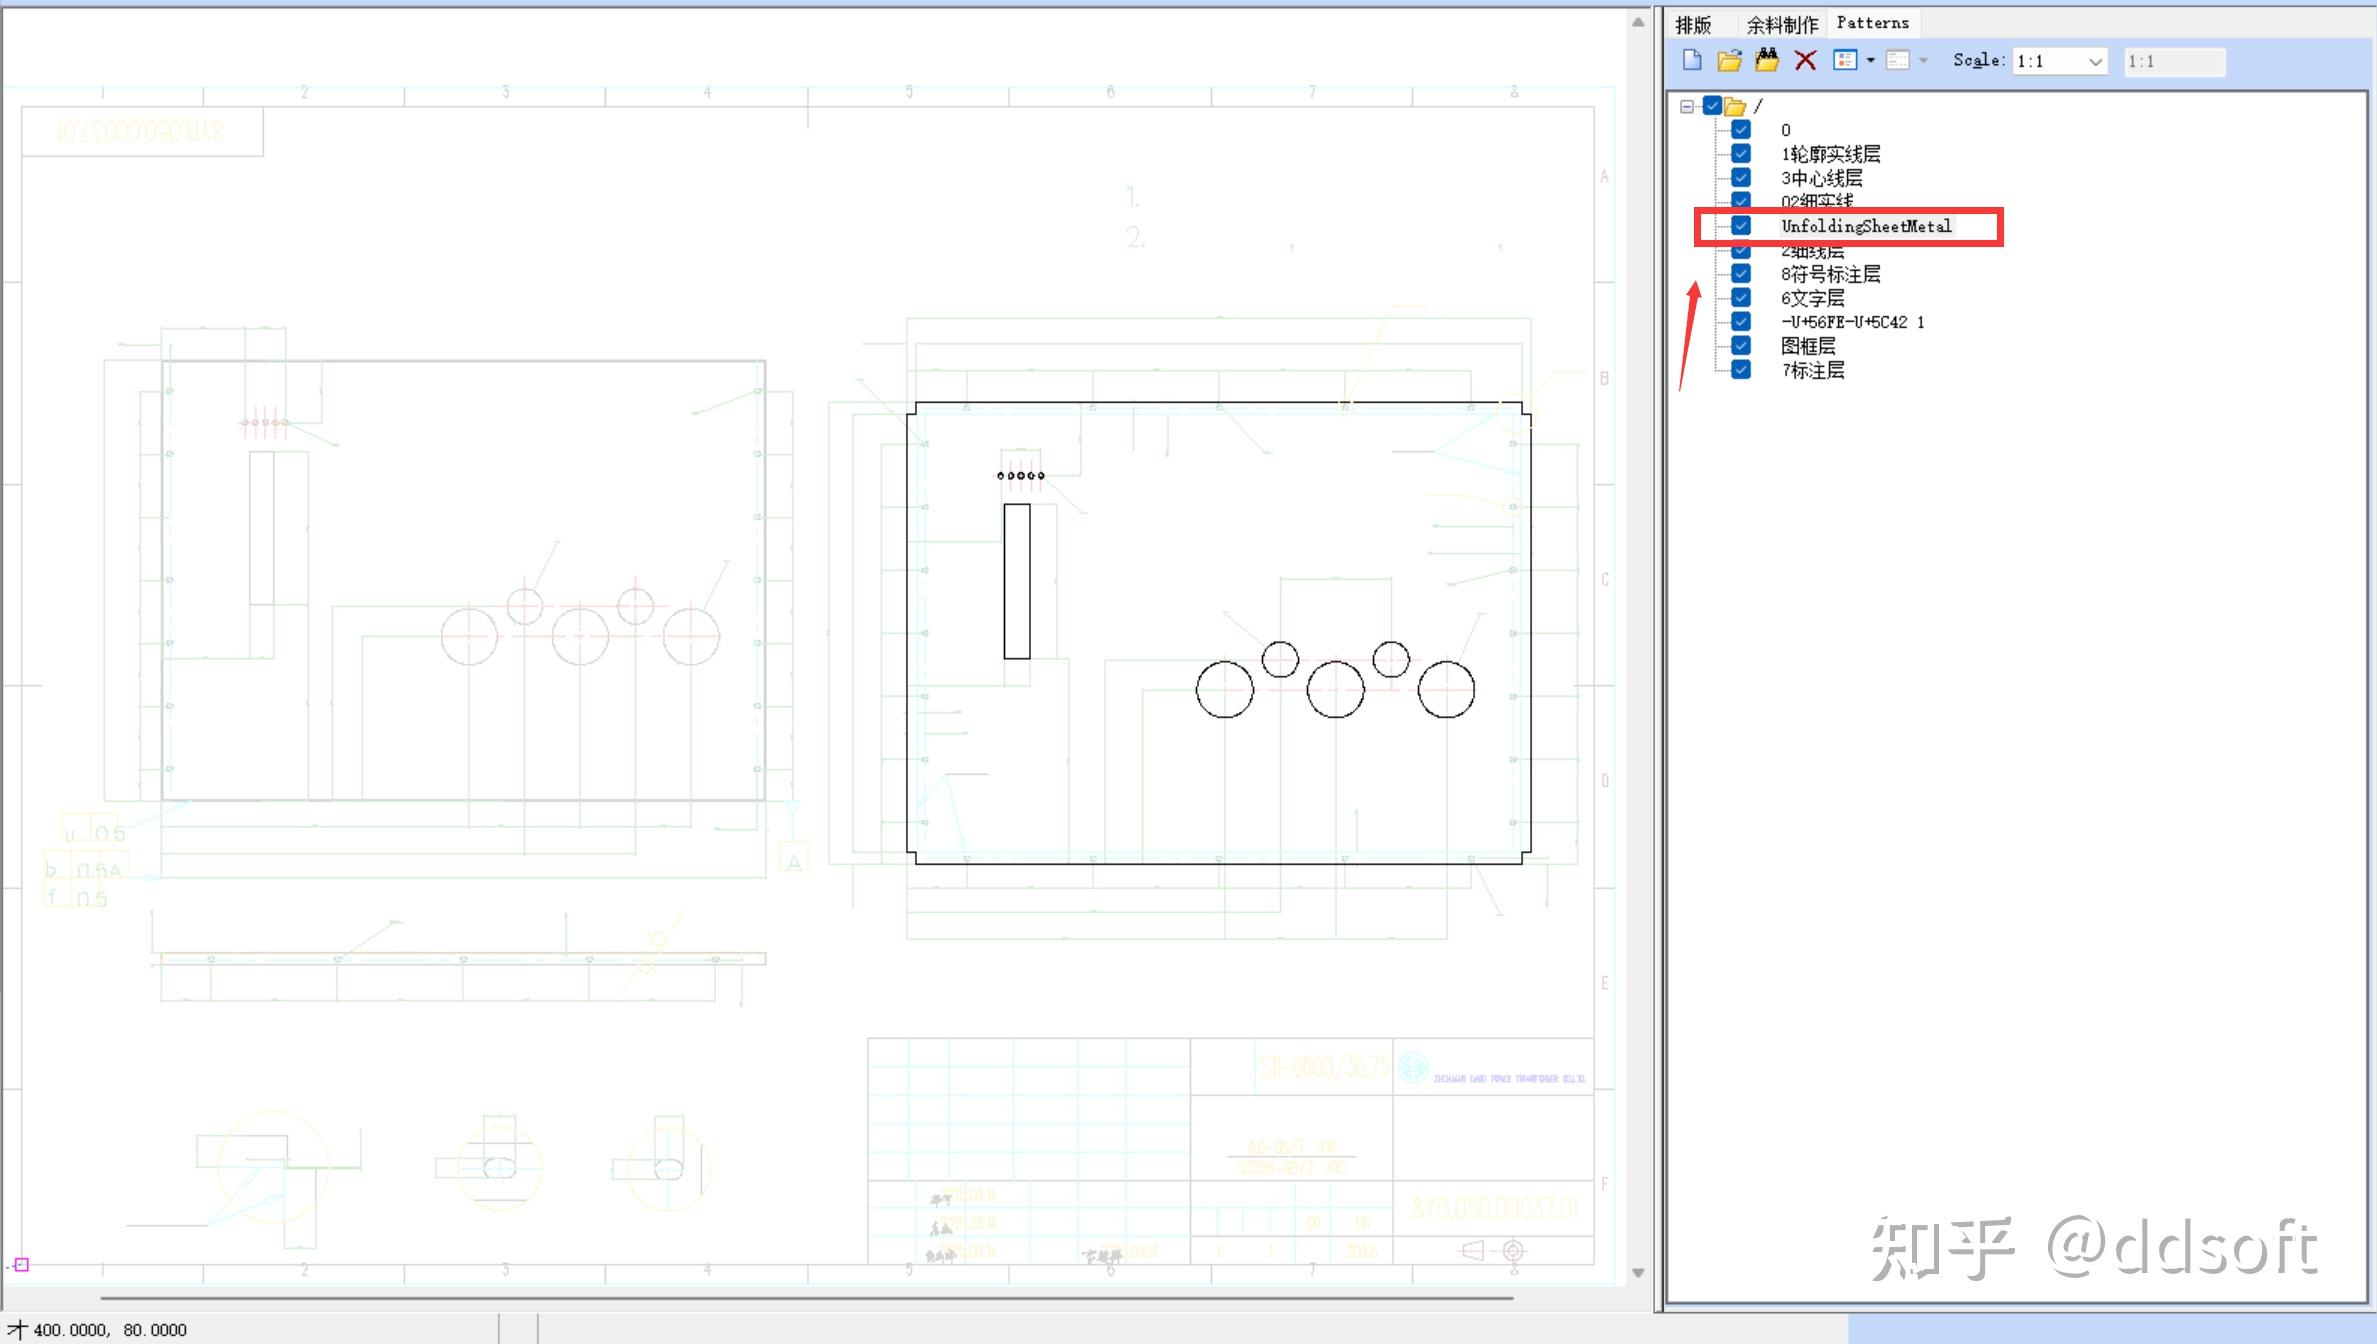Toggle the 1轮廓实线层 layer checkbox
The height and width of the screenshot is (1344, 2377).
pos(1741,154)
